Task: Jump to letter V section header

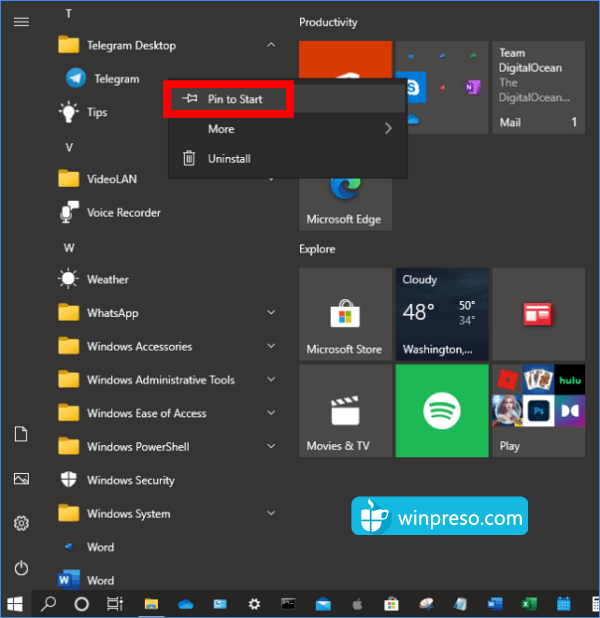Action: click(69, 148)
